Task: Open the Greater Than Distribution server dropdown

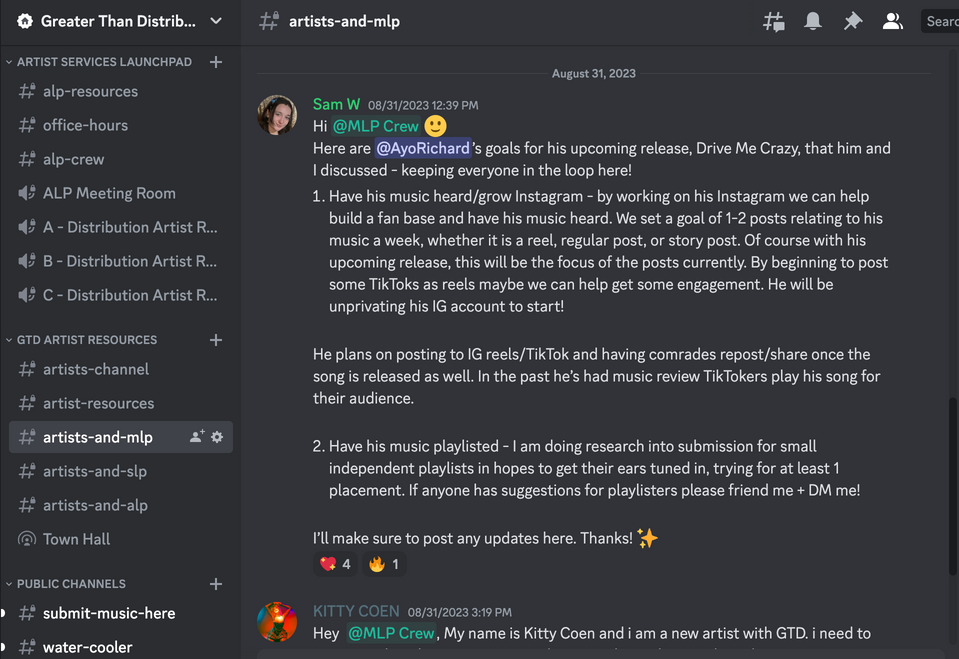Action: tap(120, 21)
